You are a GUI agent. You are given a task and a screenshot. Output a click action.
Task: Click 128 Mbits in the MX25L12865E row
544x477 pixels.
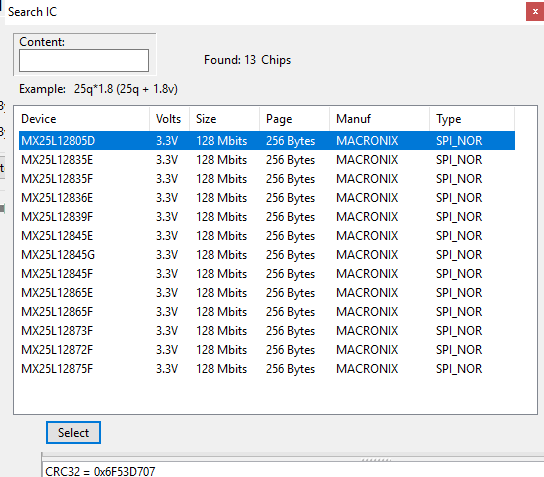221,293
